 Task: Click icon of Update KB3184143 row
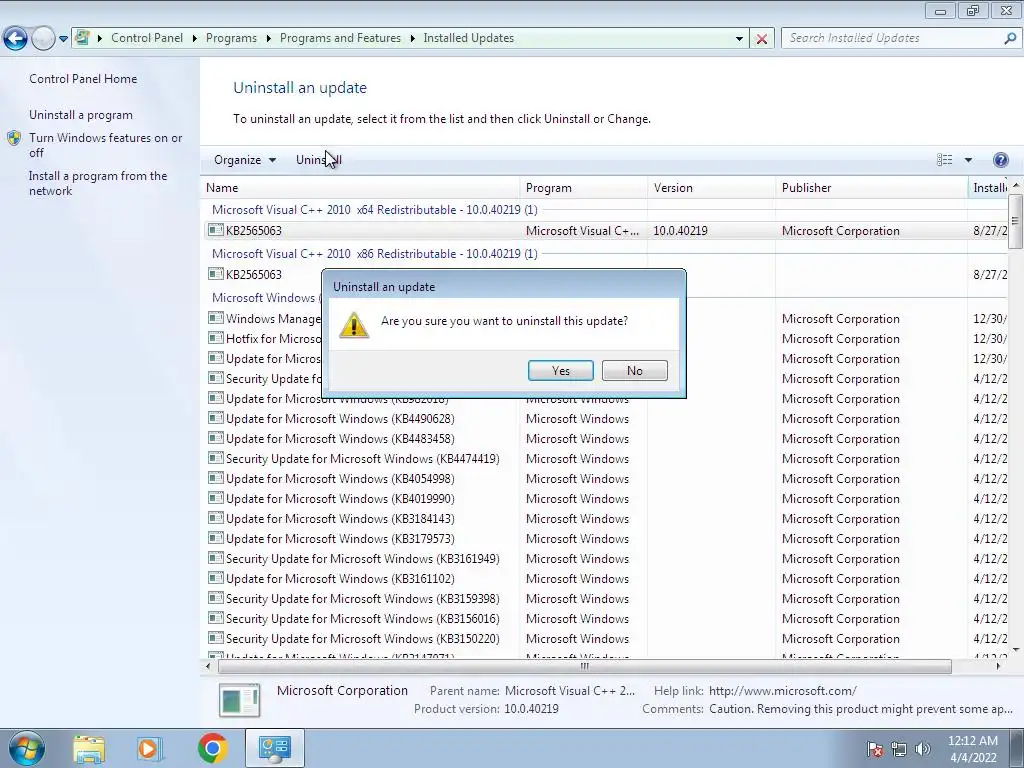(x=216, y=518)
